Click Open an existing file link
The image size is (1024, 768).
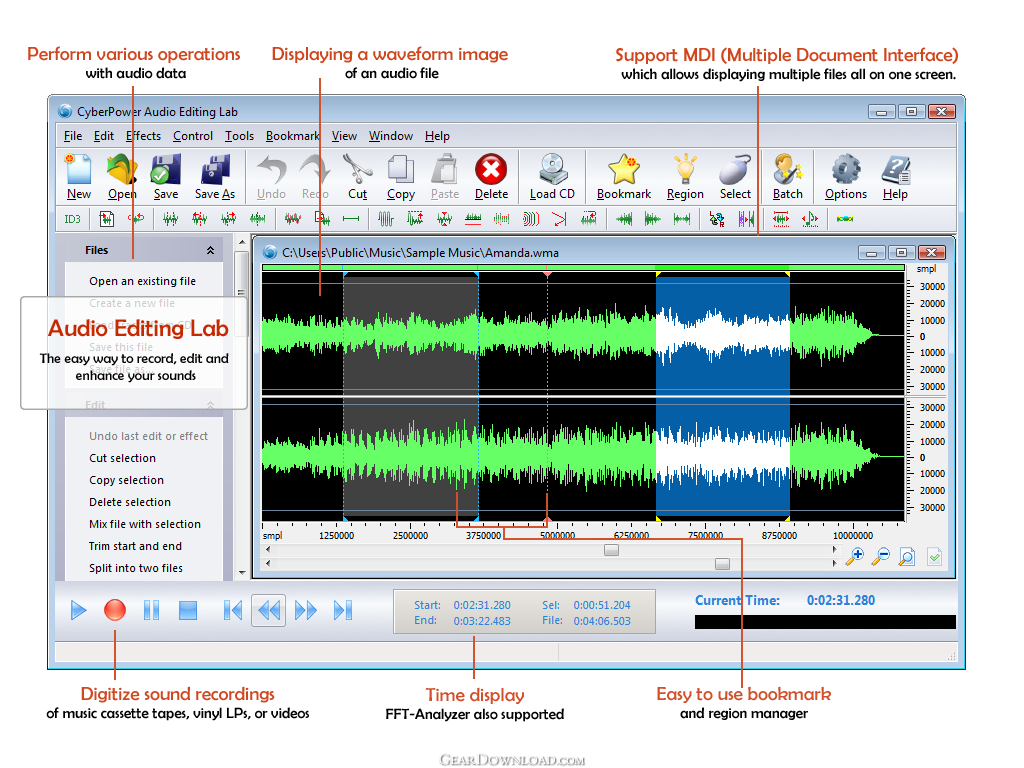[x=142, y=281]
